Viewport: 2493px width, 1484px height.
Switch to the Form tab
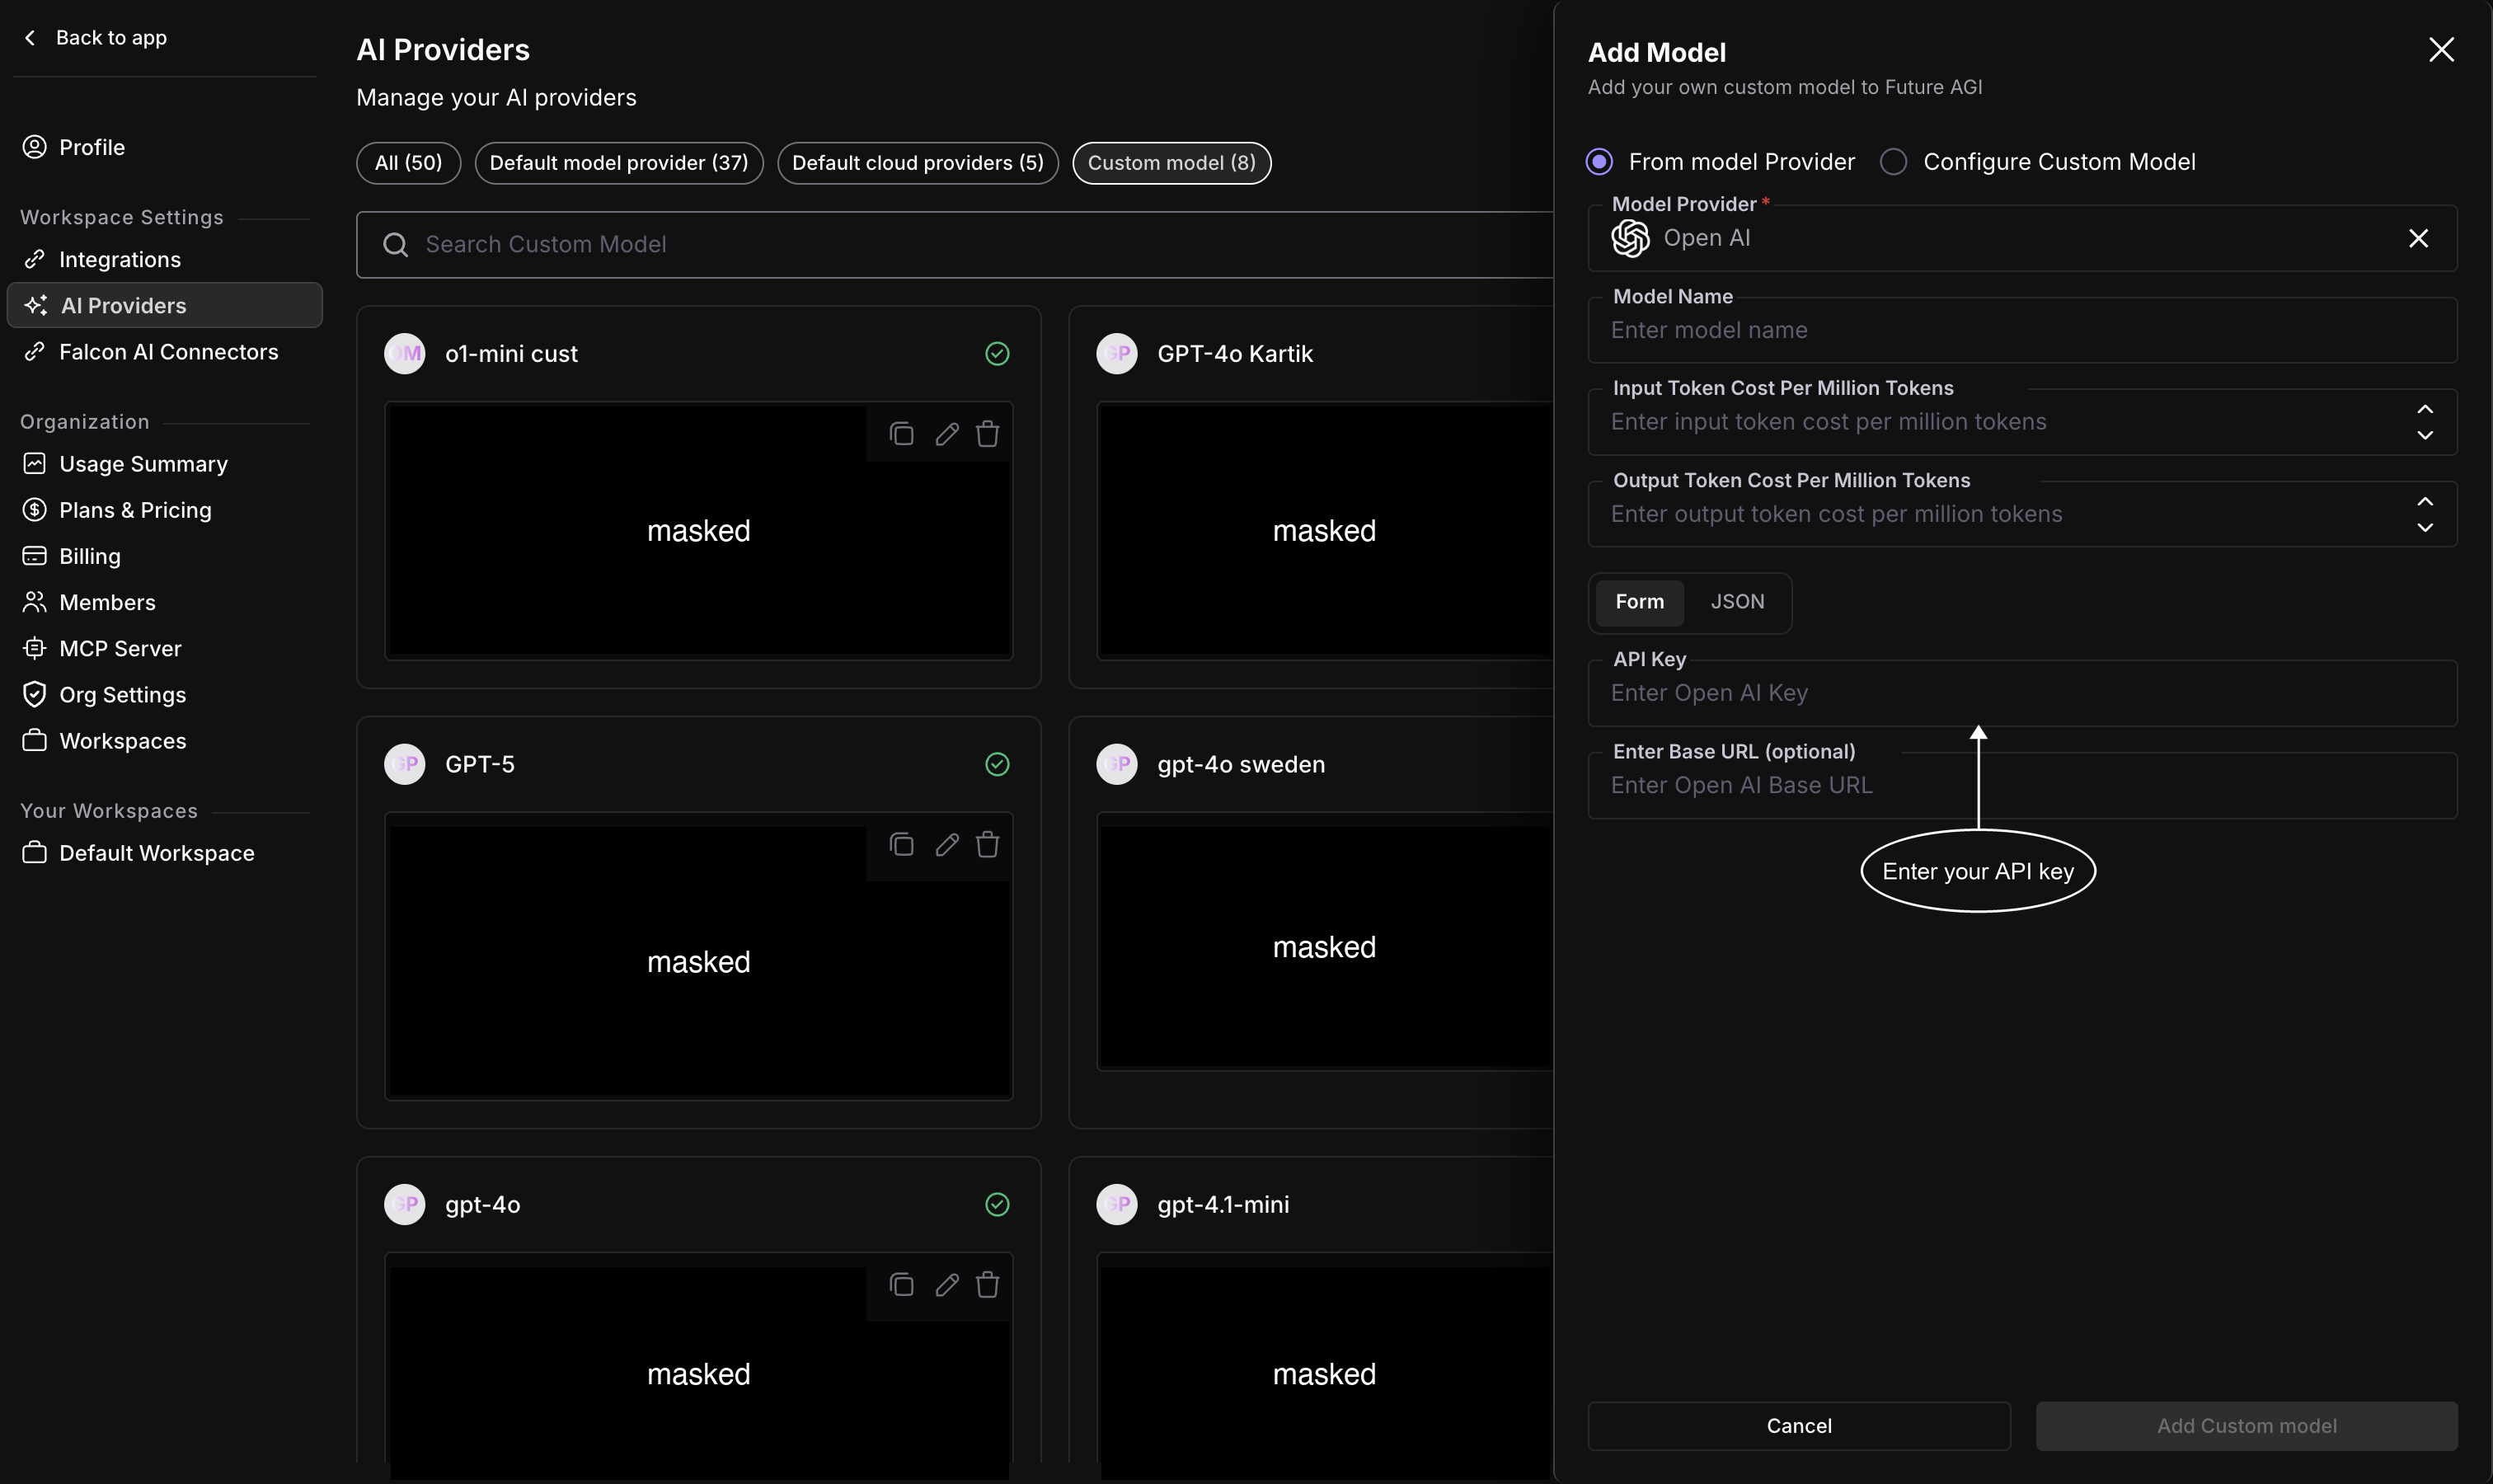1639,602
